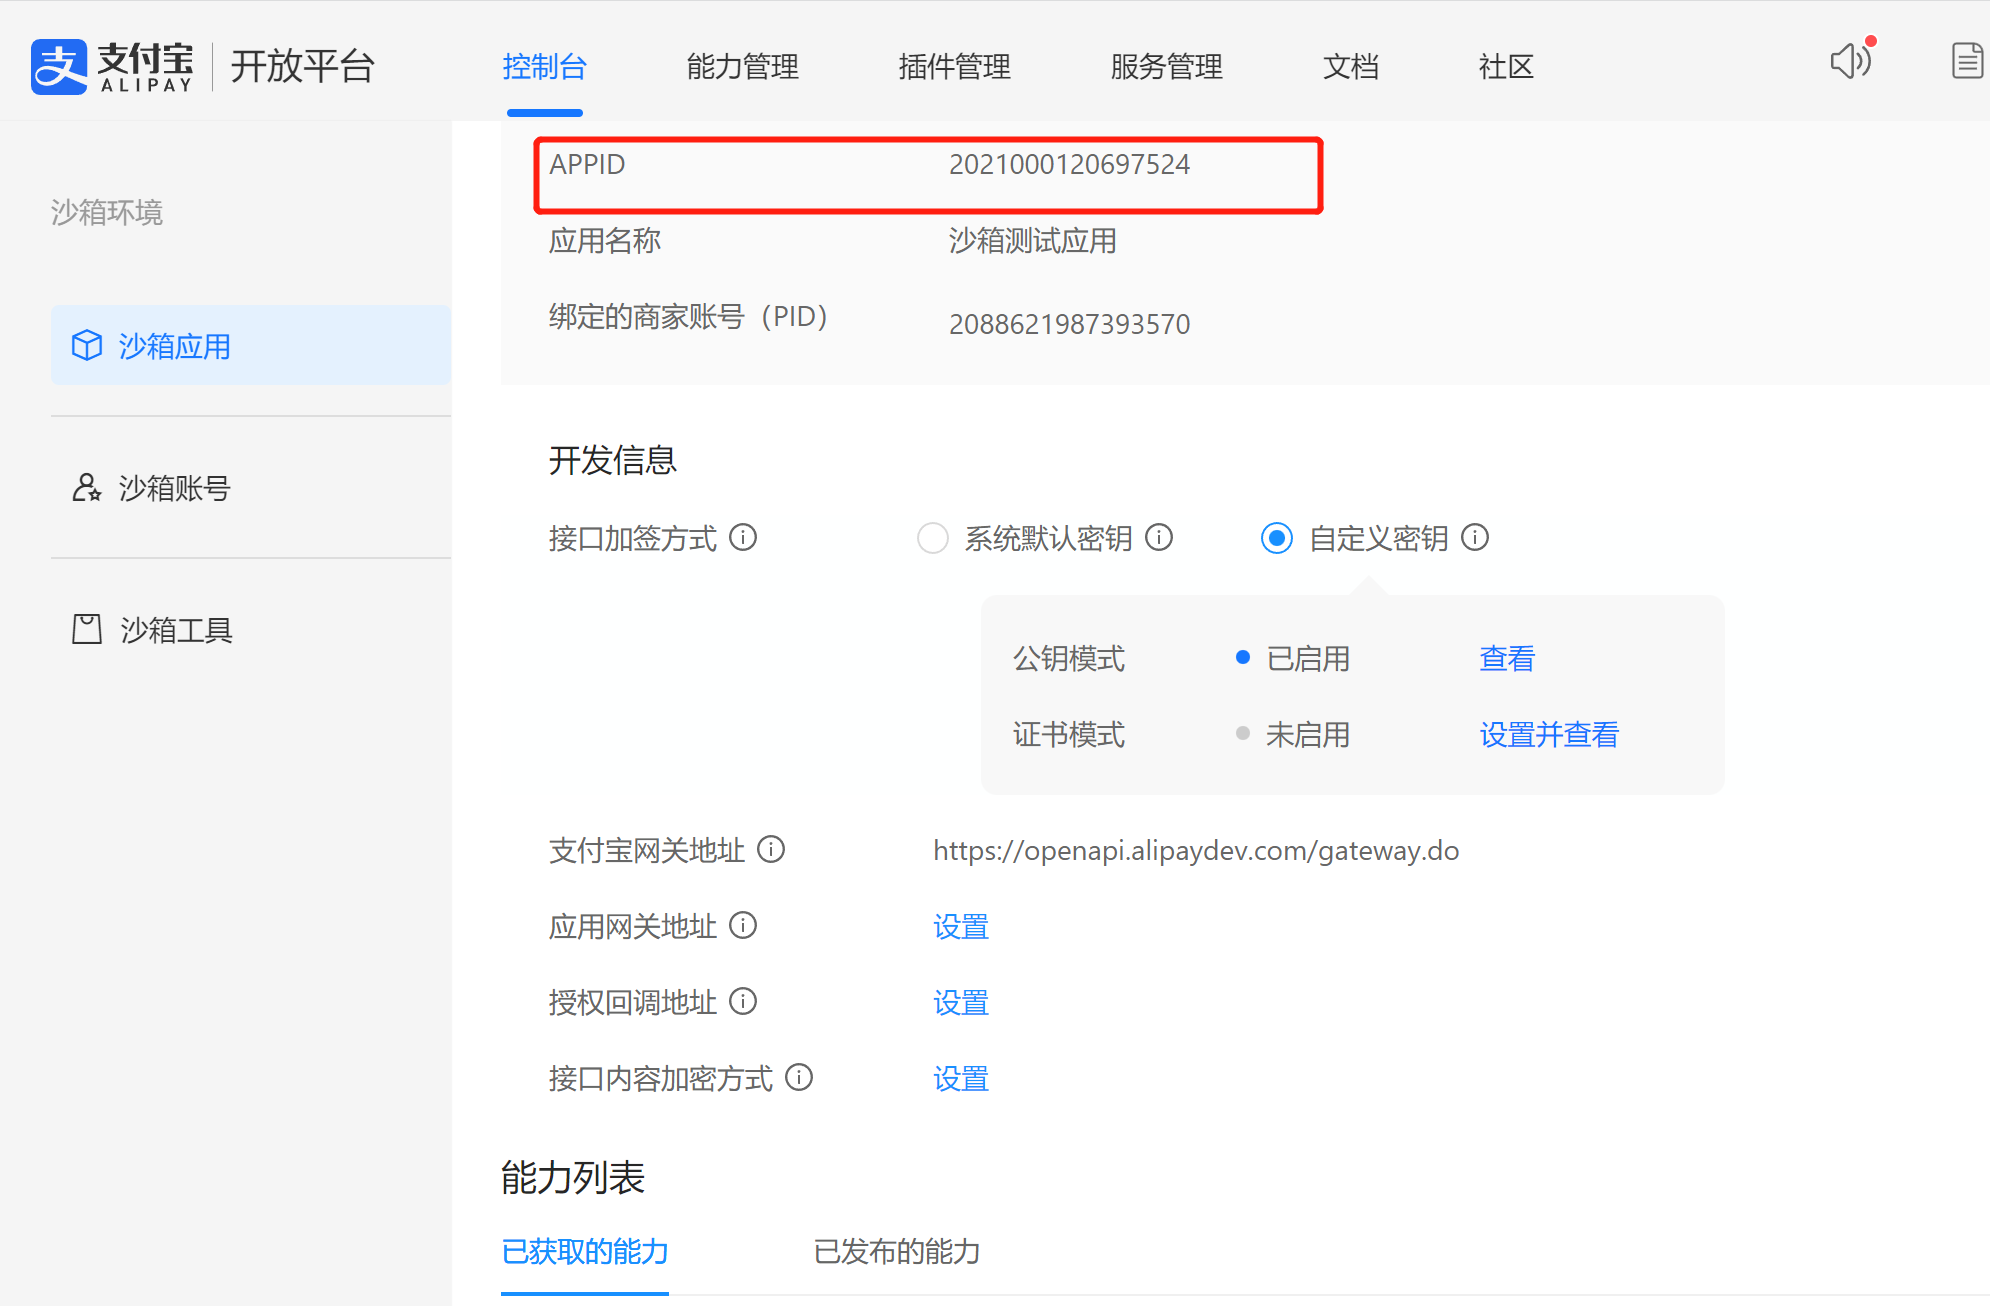Click 设置 link for 应用网关地址
Screen dimensions: 1990x1306
pos(960,926)
